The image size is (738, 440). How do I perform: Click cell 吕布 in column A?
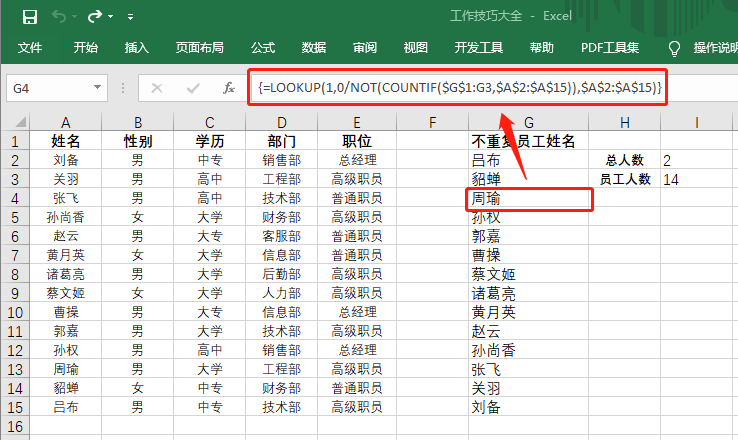coord(65,407)
